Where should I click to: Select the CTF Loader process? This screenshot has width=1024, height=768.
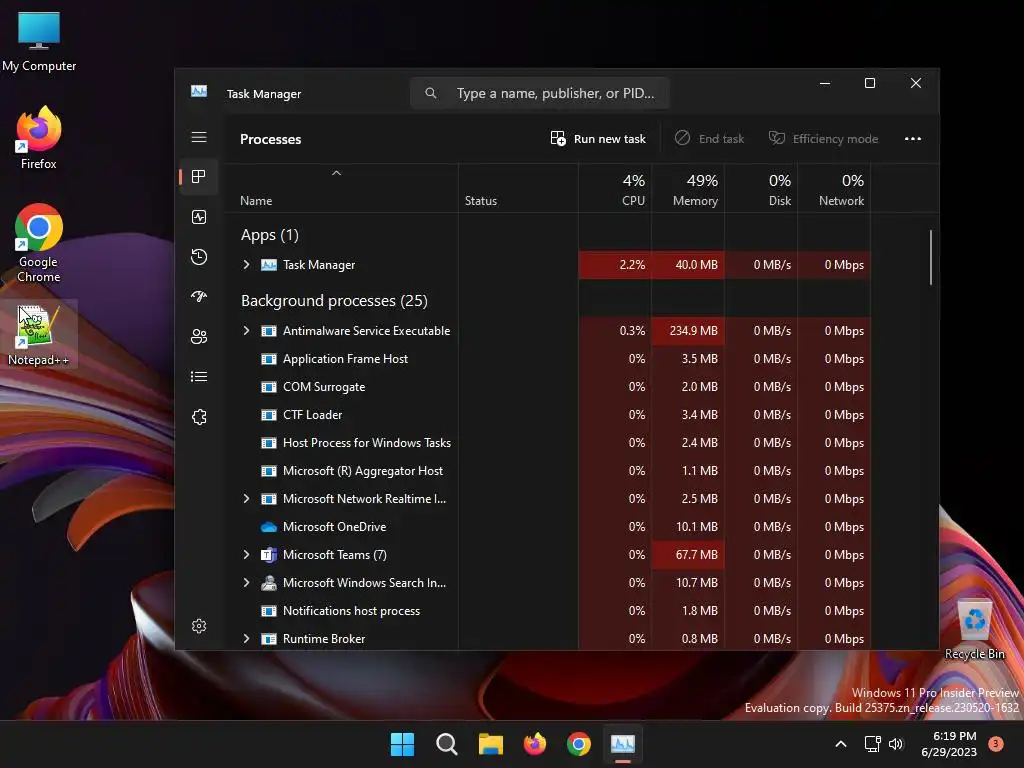point(549,415)
